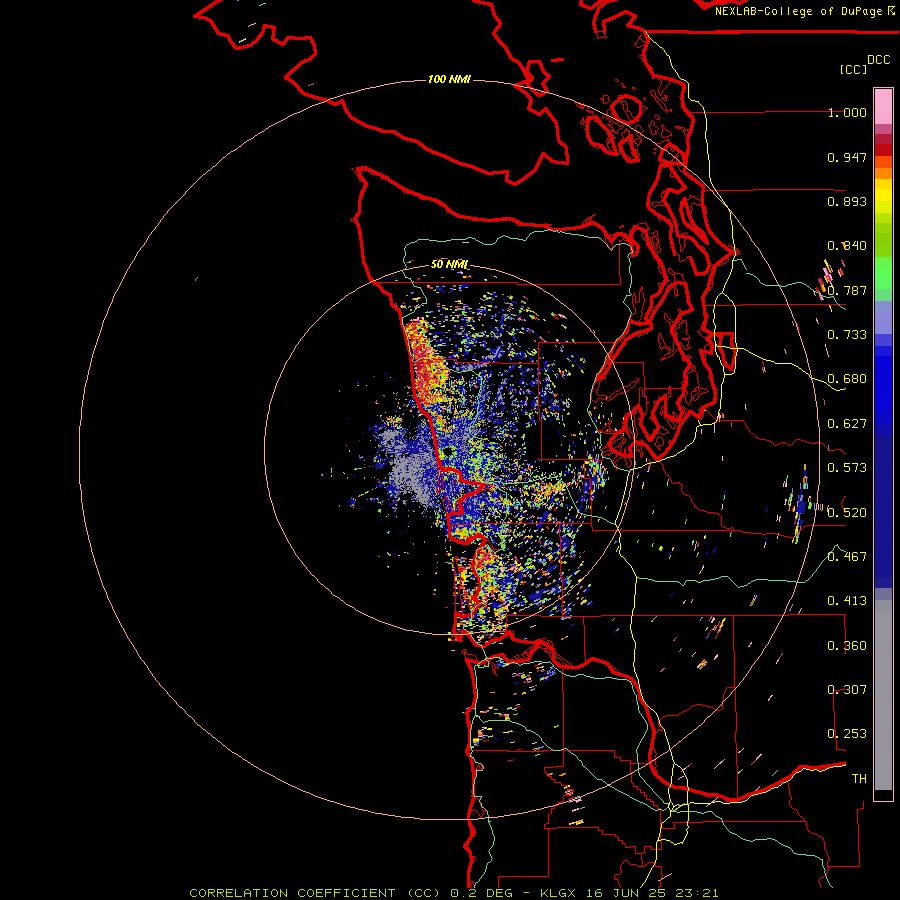Pick the gray segment of the color bar
Screen dimensions: 900x900
[x=883, y=695]
